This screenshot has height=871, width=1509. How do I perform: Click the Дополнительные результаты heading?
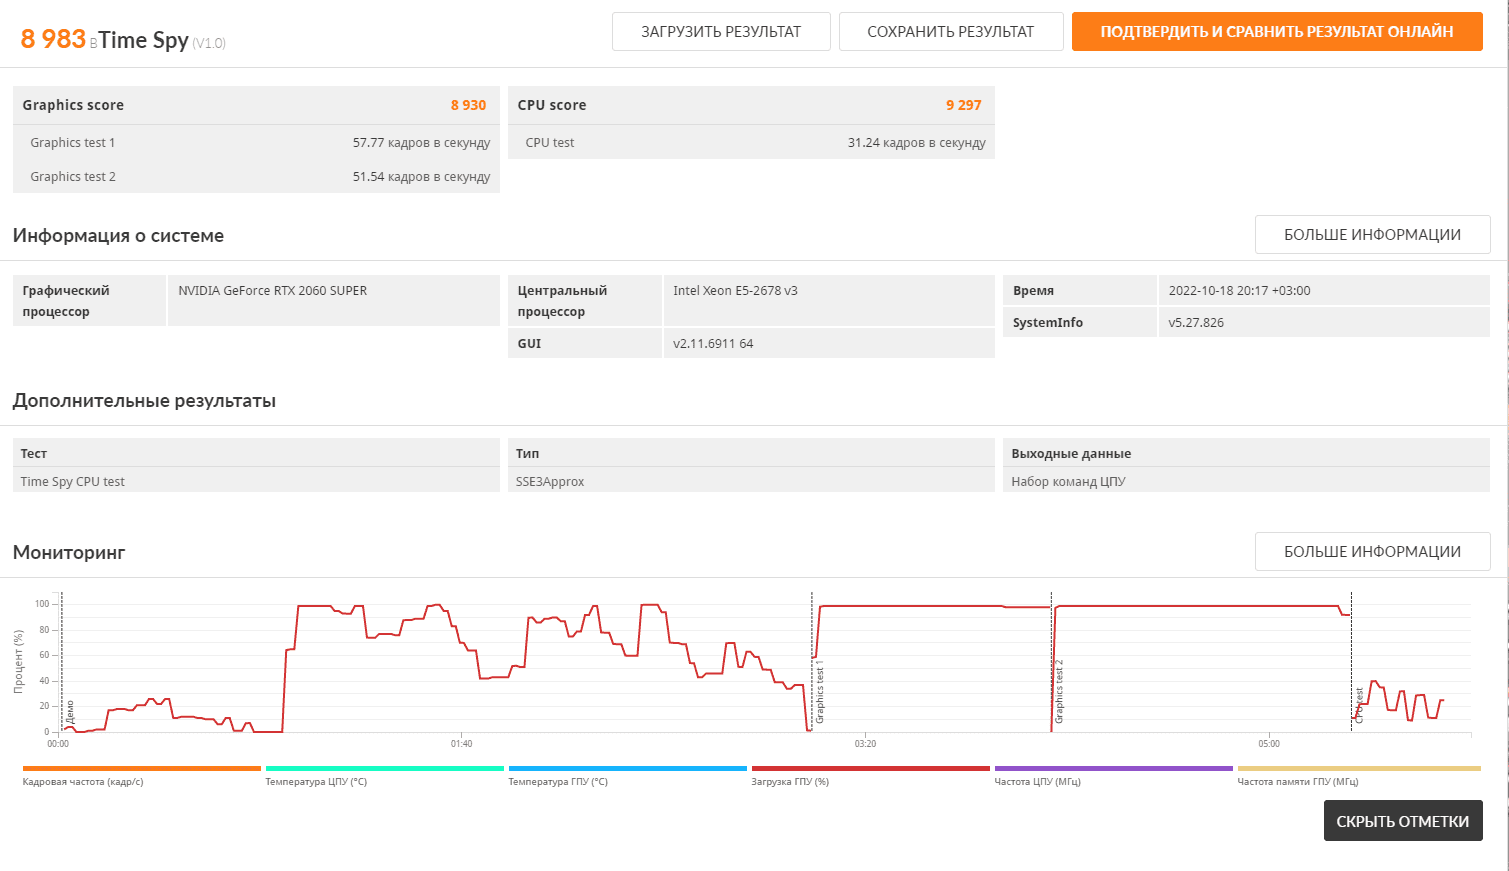pos(144,401)
